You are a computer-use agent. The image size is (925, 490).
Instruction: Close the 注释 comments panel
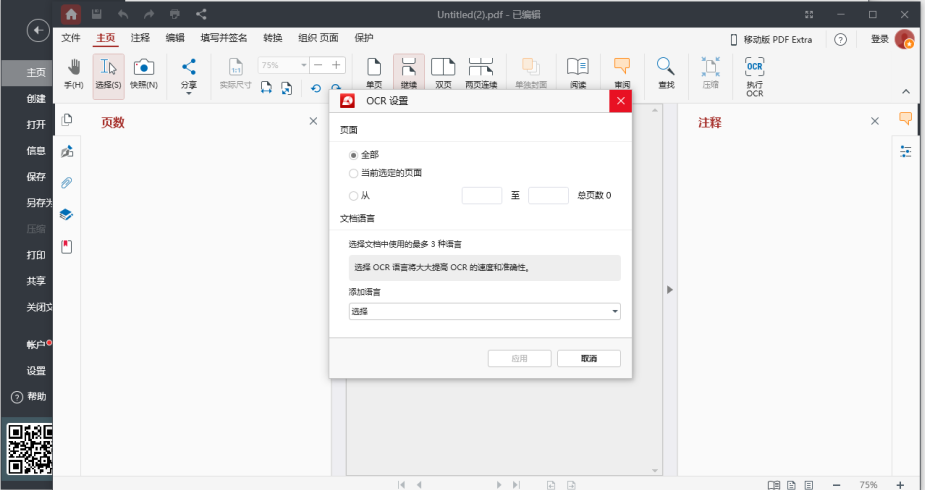point(875,121)
